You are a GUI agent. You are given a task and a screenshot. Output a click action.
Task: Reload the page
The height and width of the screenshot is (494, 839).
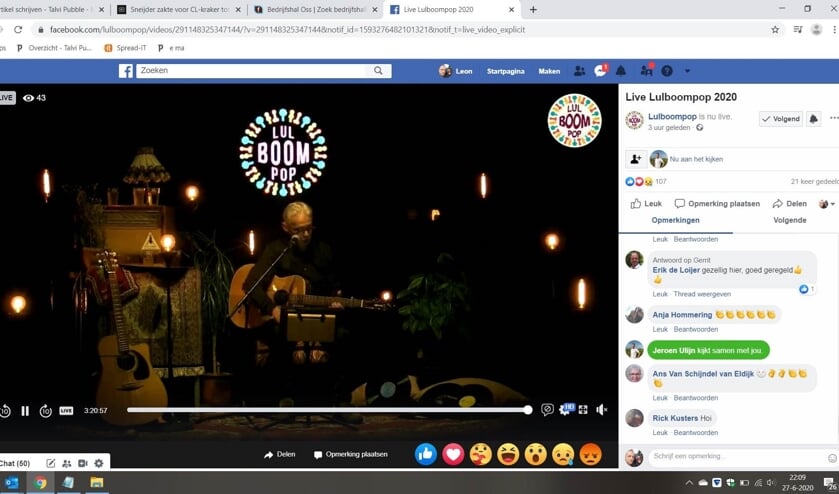18,30
